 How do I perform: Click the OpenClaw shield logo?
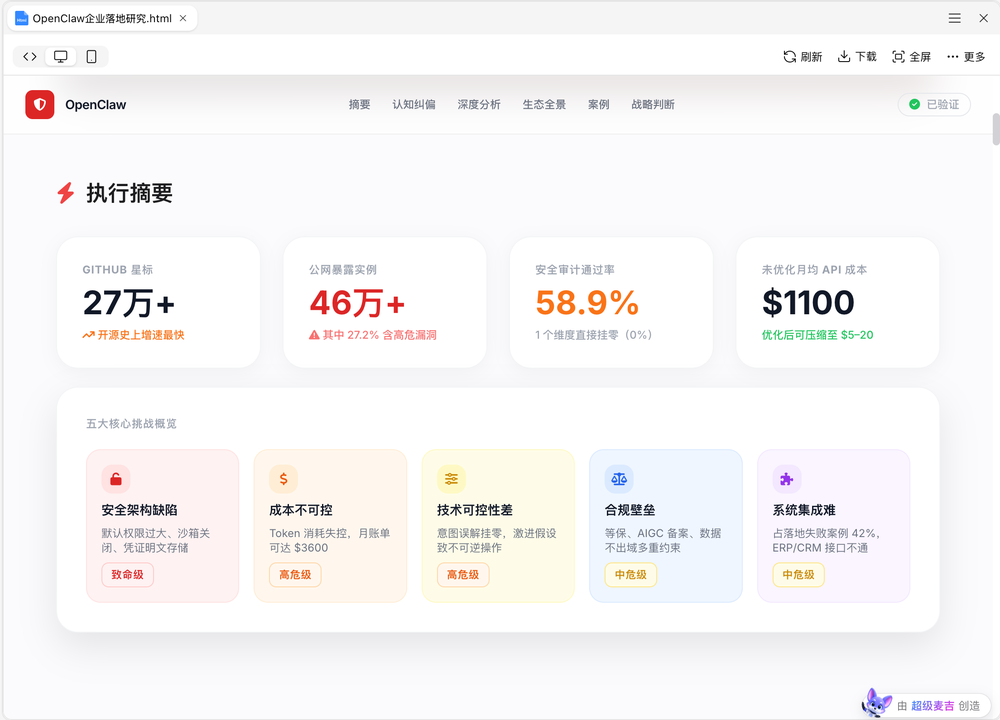[39, 104]
